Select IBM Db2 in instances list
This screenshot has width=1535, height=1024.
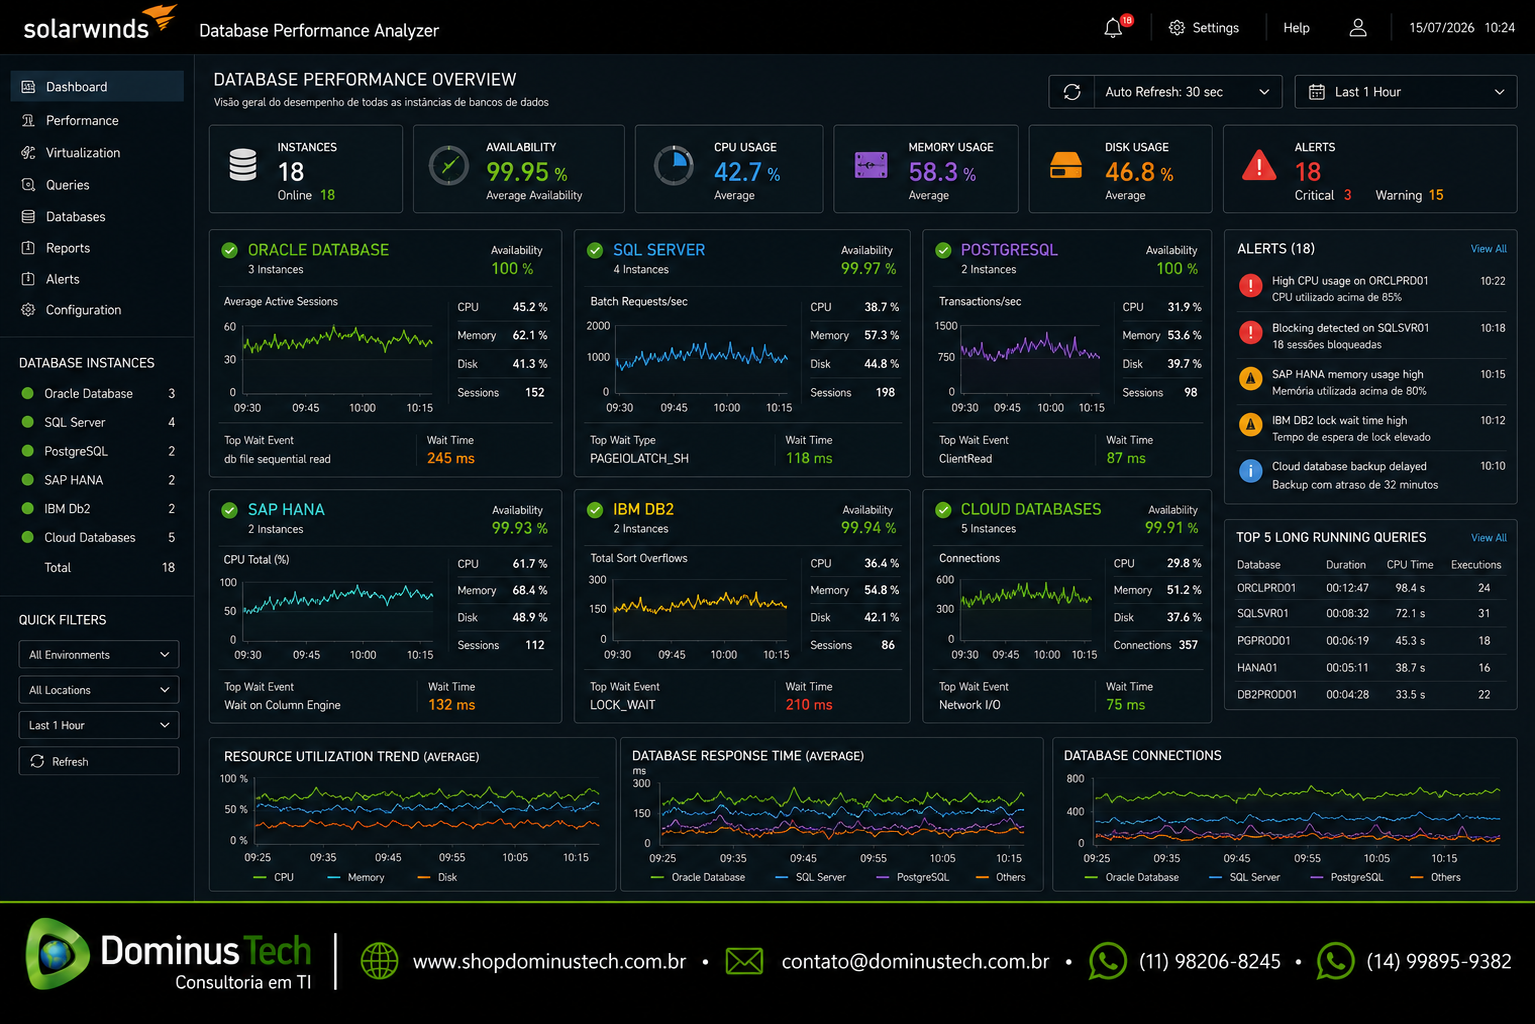tap(98, 509)
